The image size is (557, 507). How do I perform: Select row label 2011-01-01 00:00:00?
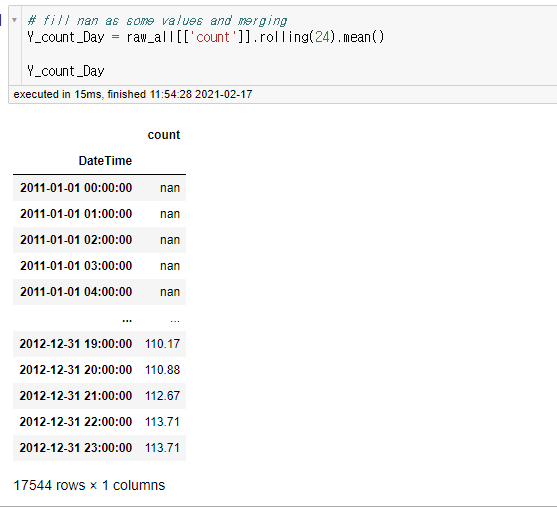pos(76,188)
